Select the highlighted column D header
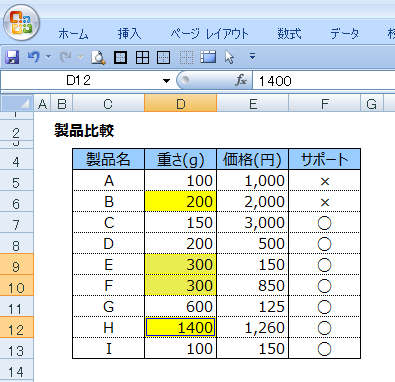Viewport: 395px width, 382px height. [181, 104]
